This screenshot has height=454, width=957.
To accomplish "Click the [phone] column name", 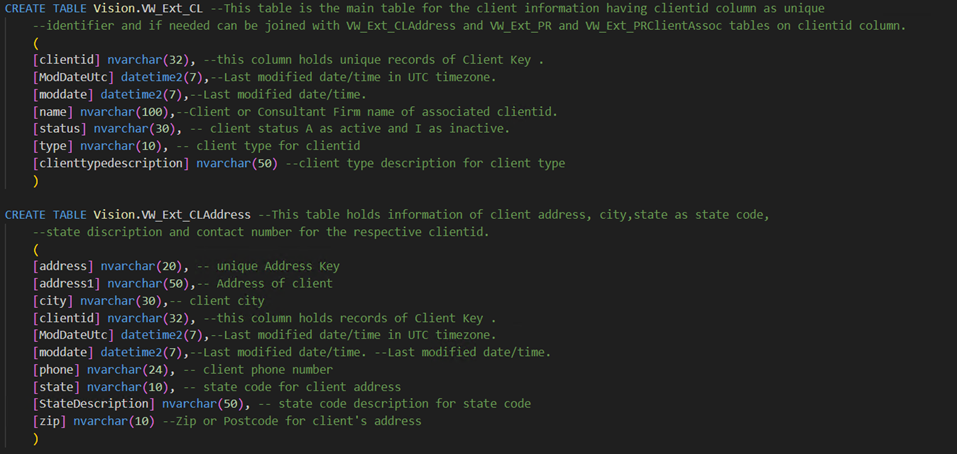I will [x=56, y=369].
